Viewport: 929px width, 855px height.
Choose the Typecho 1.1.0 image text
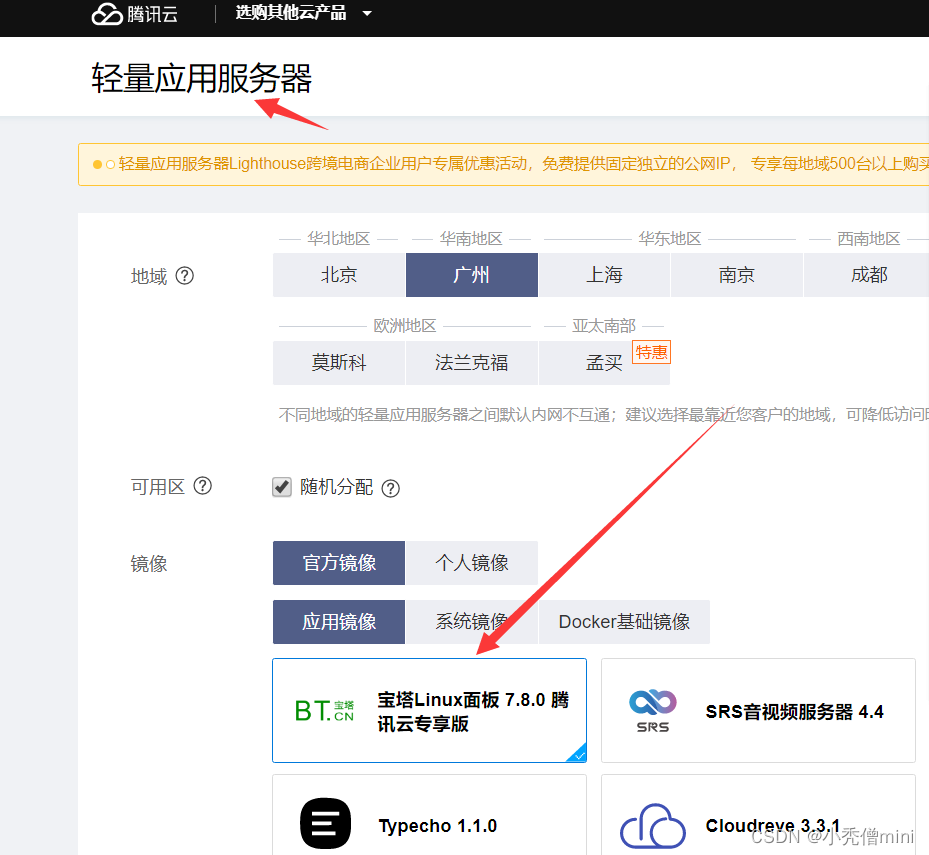[438, 825]
